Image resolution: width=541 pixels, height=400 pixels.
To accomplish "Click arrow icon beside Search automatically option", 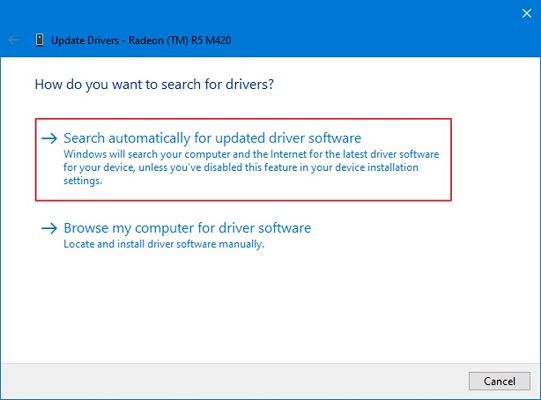I will 49,139.
